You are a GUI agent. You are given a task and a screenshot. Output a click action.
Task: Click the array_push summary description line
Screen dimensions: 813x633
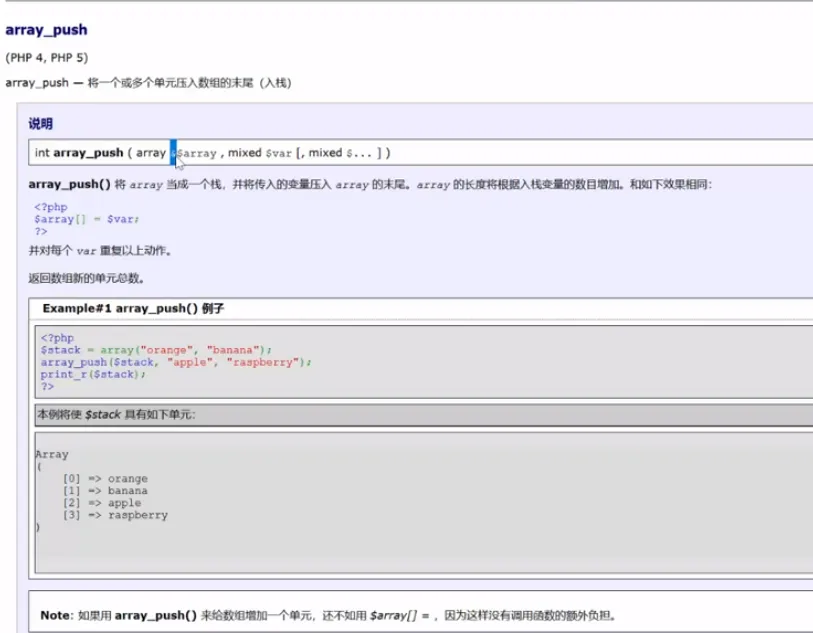click(x=148, y=83)
